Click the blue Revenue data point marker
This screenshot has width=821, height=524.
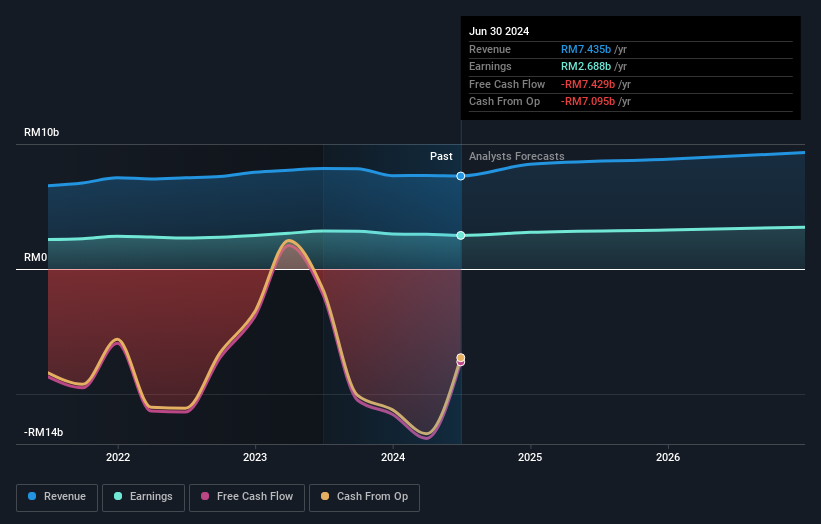[461, 176]
